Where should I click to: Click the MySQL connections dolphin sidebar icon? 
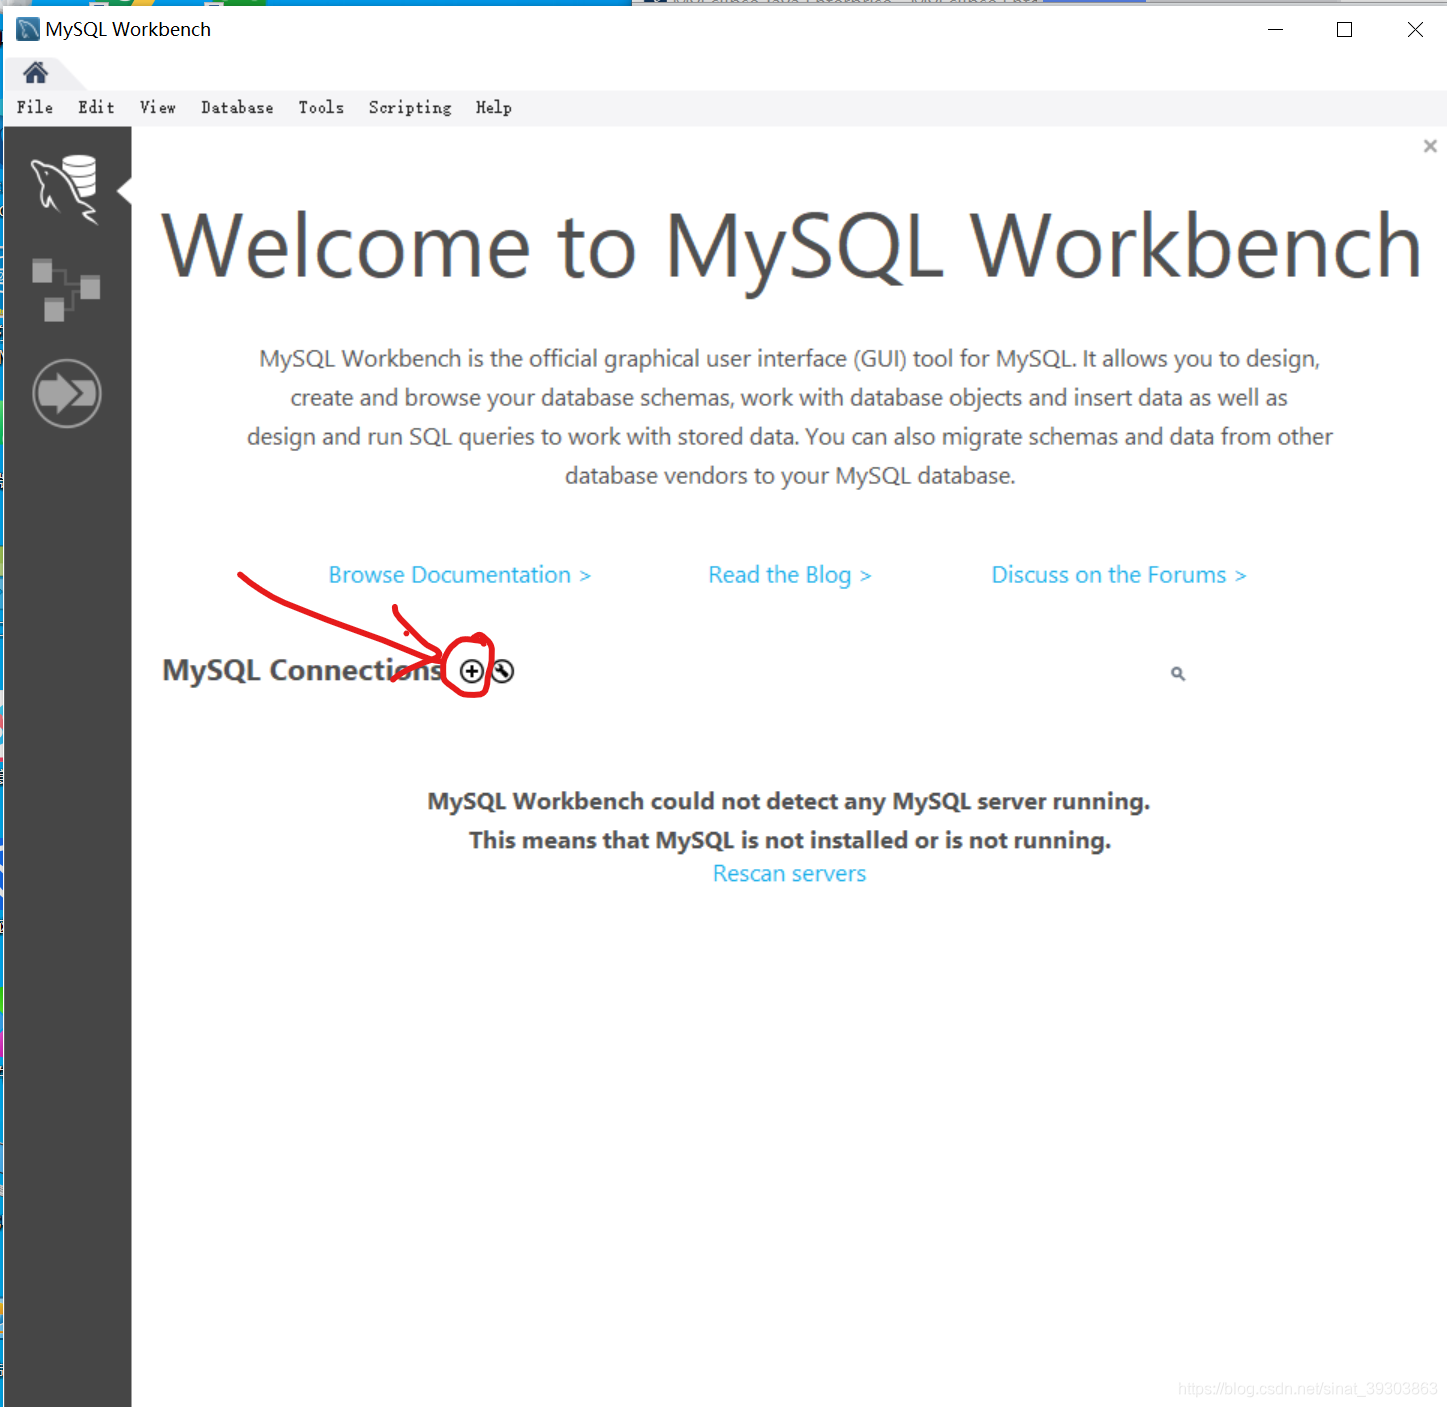(x=66, y=189)
